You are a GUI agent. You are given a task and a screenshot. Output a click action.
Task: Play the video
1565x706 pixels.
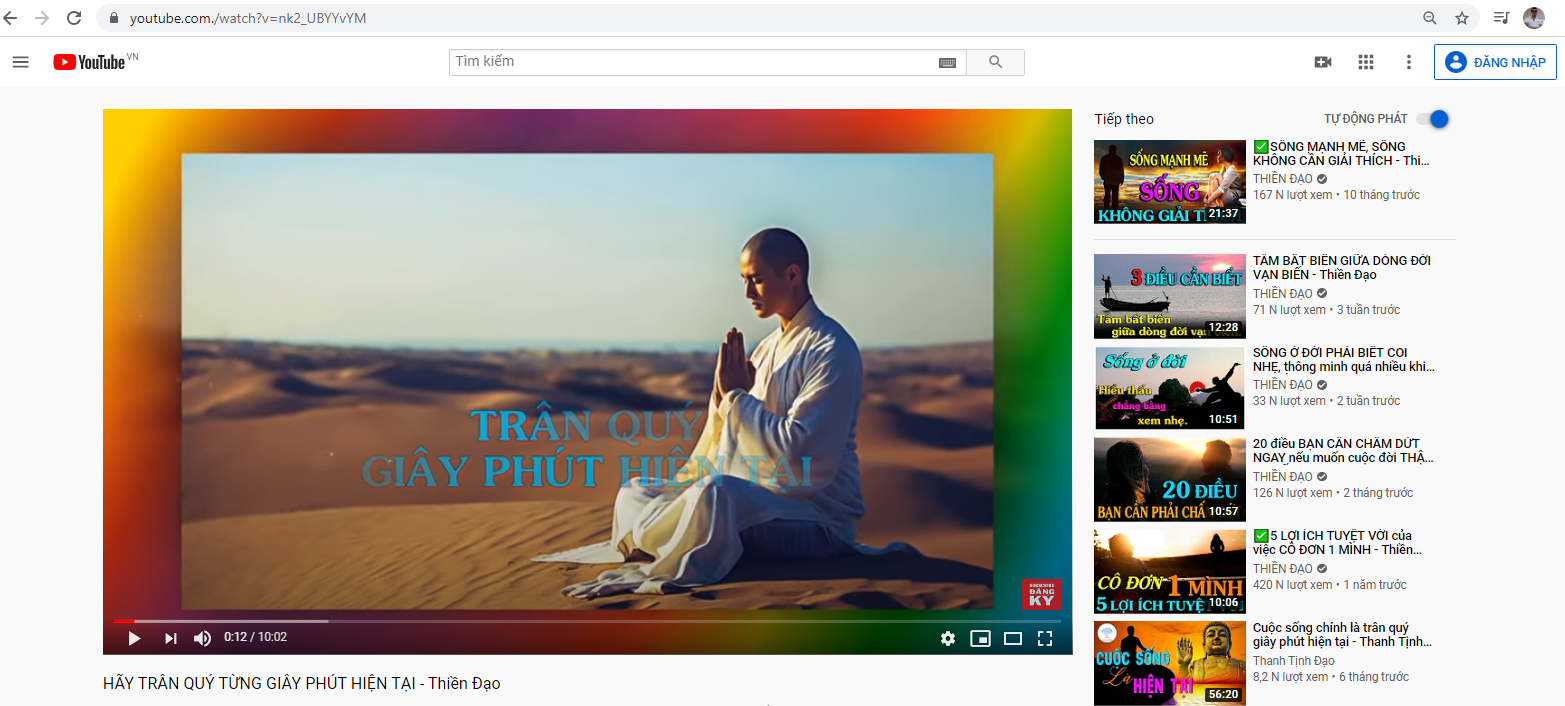134,638
